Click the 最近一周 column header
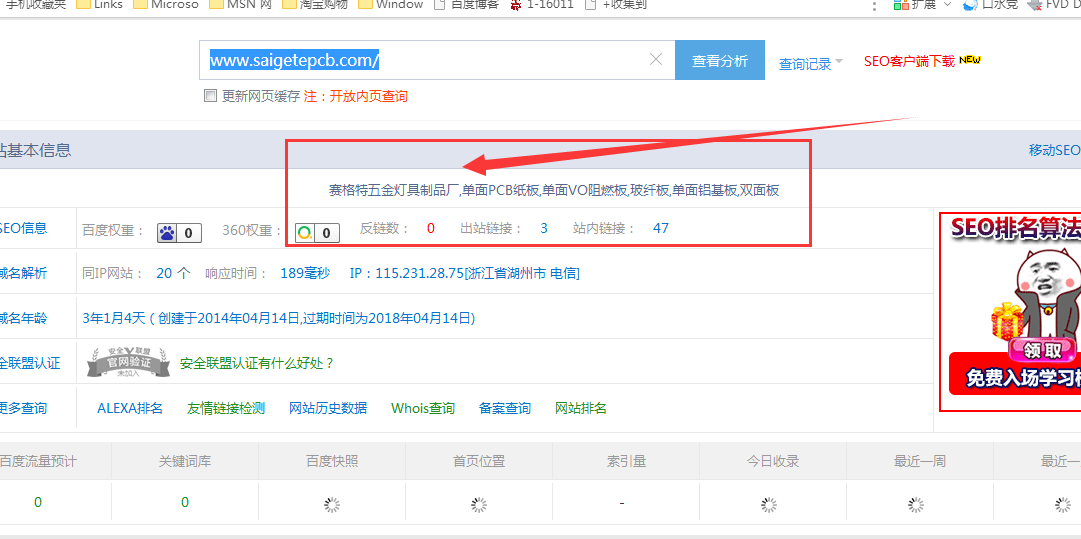Screen dimensions: 1081x539 pos(920,461)
